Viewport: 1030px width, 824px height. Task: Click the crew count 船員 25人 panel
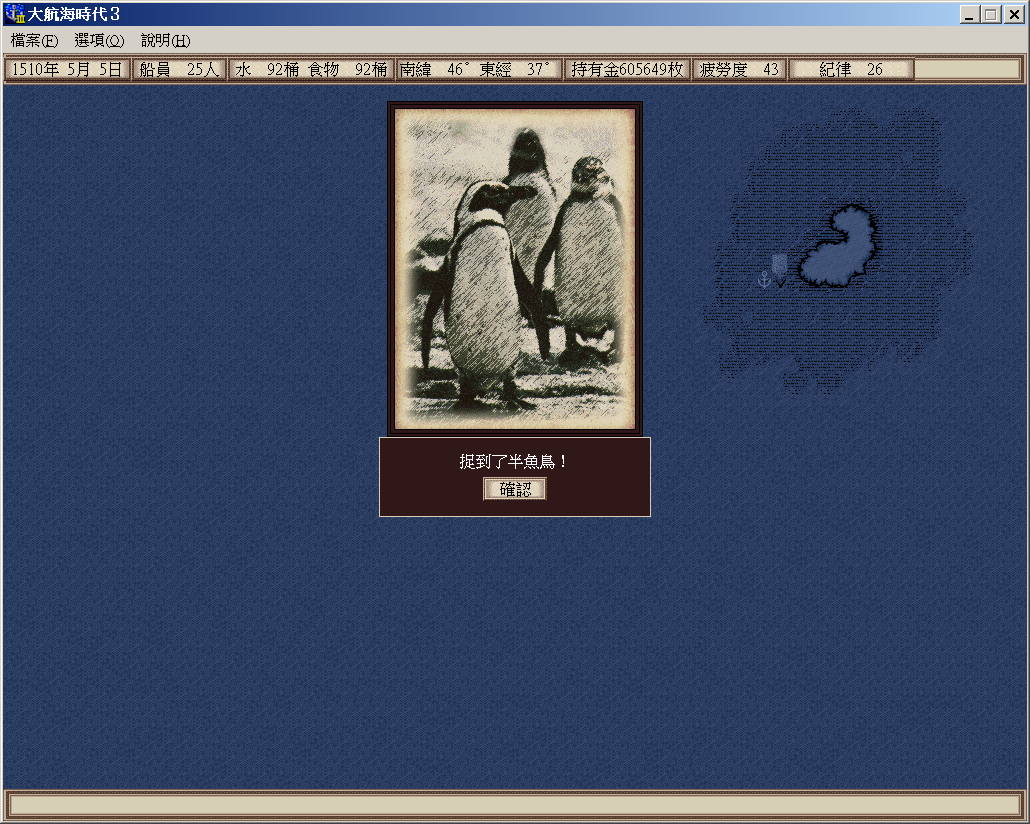(179, 69)
